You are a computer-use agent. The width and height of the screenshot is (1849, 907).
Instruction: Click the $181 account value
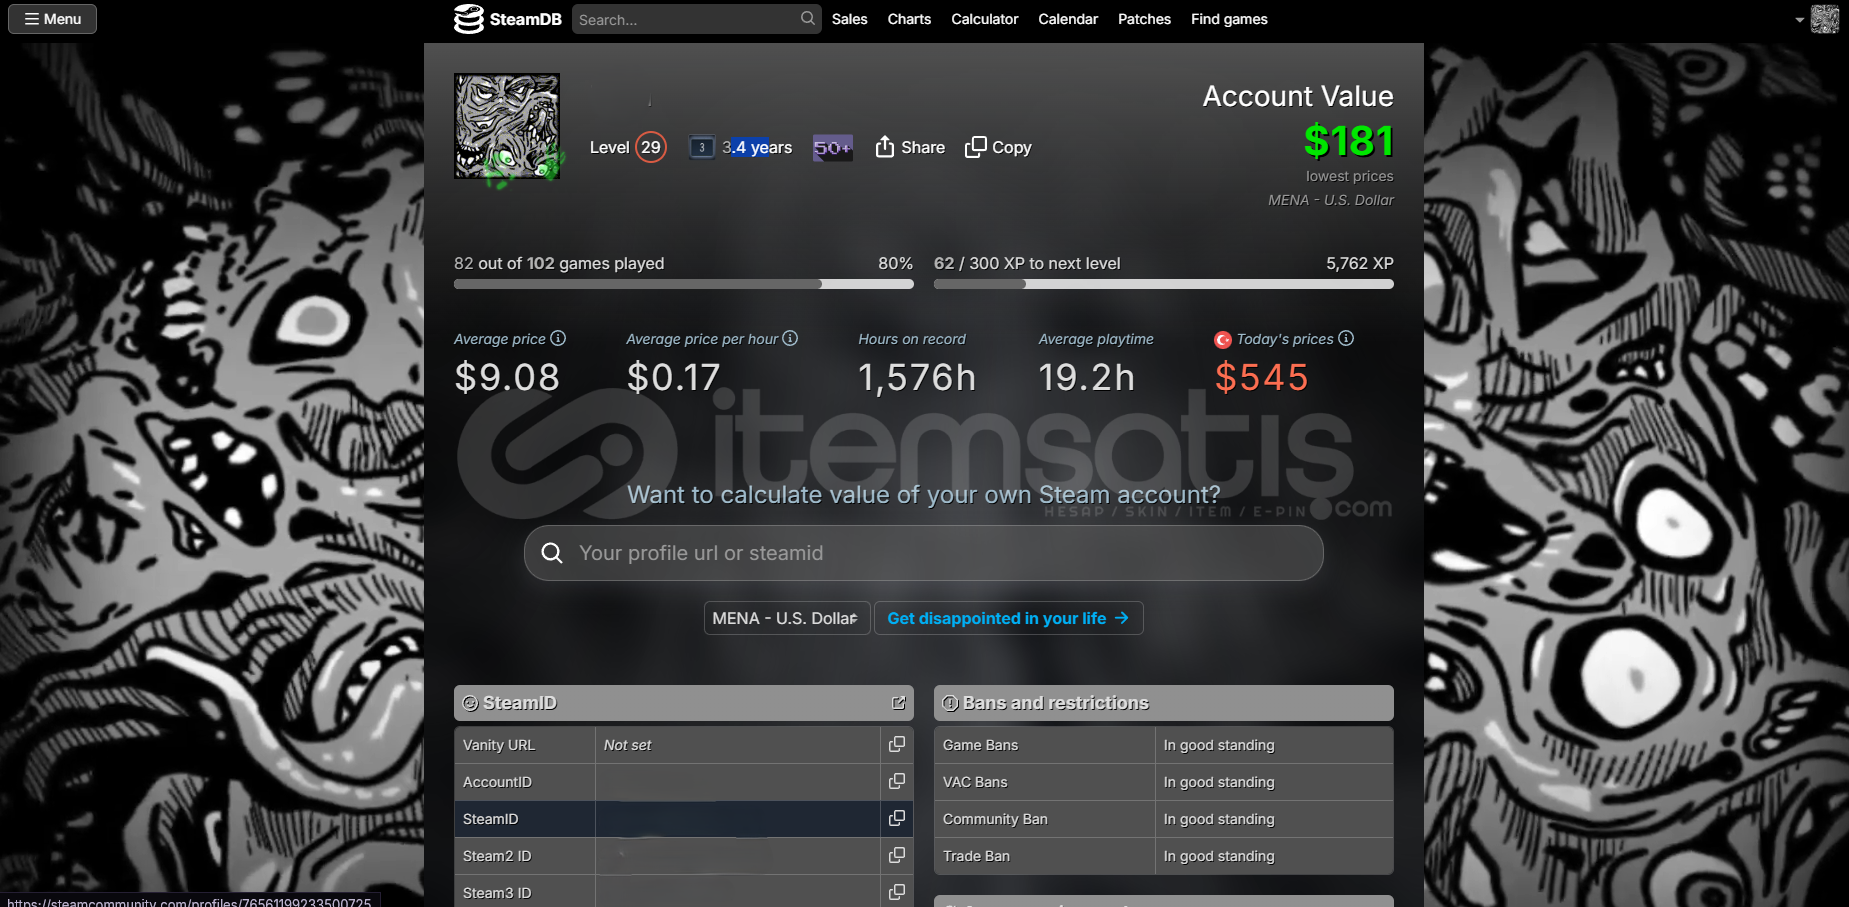(x=1348, y=141)
